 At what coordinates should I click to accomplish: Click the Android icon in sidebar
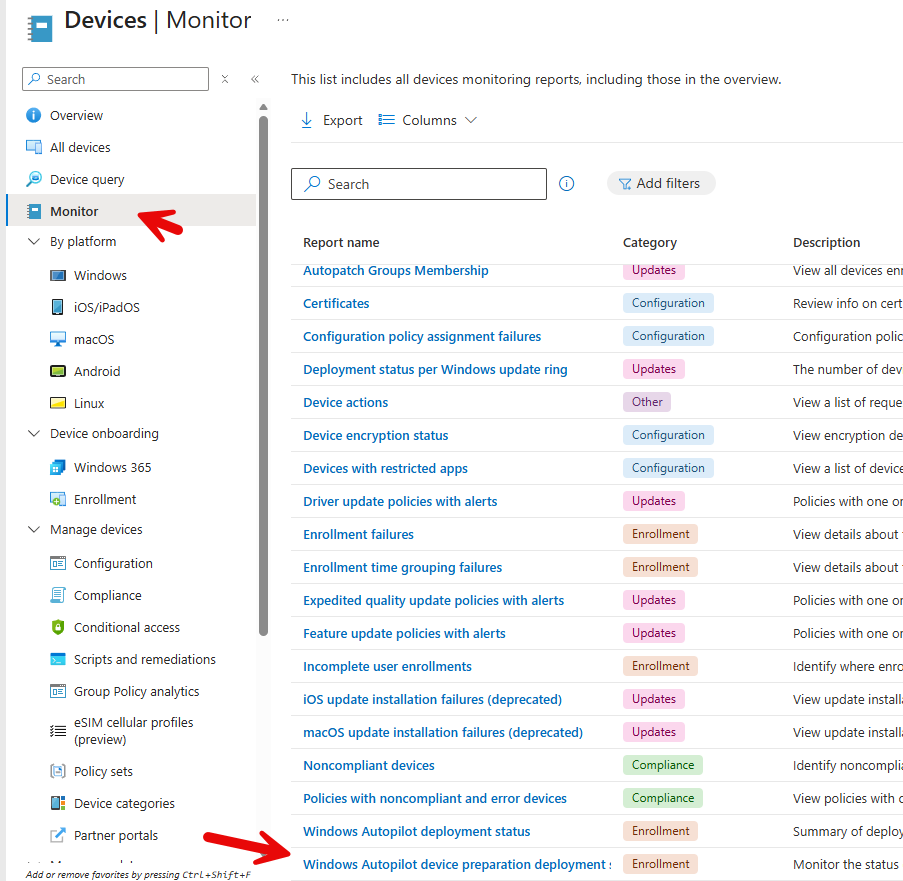point(57,371)
